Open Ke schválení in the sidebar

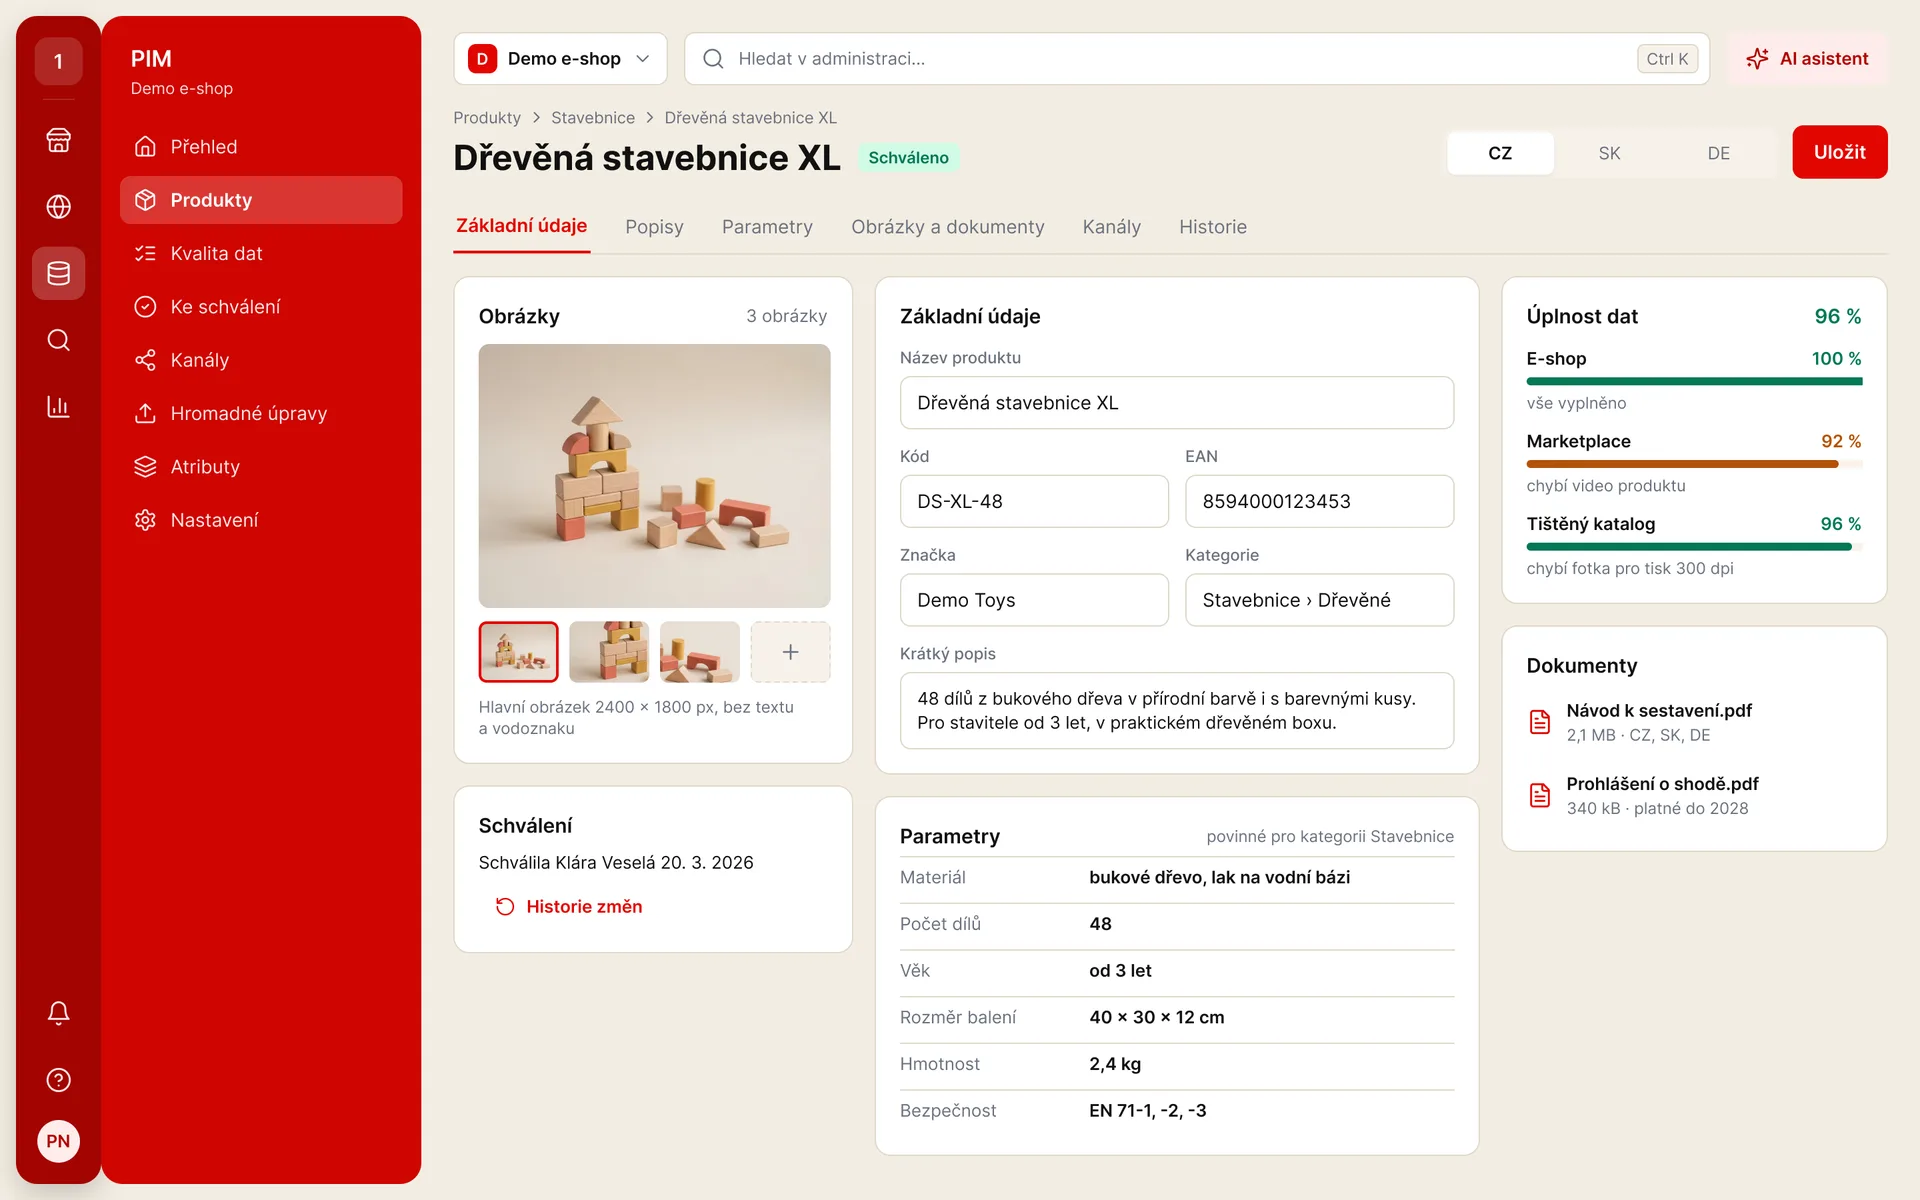261,307
